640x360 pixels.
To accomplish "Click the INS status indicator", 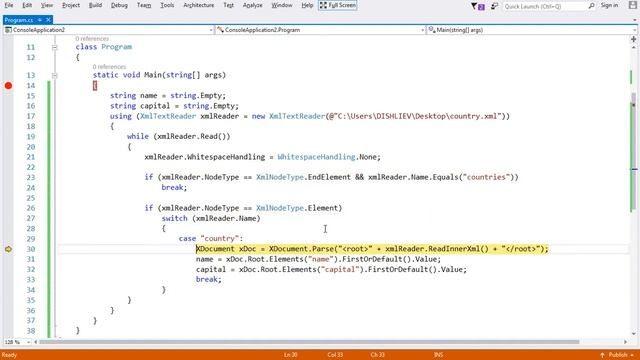I will click(438, 355).
